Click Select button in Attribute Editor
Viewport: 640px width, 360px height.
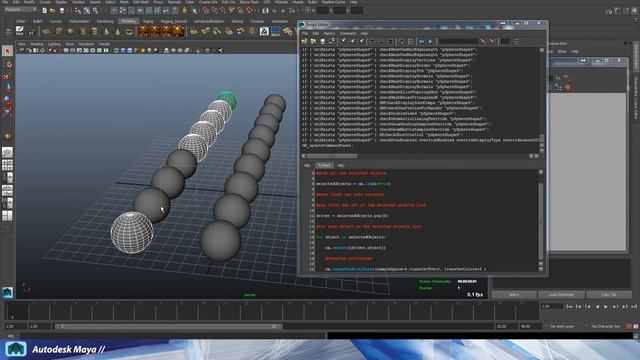[x=514, y=295]
